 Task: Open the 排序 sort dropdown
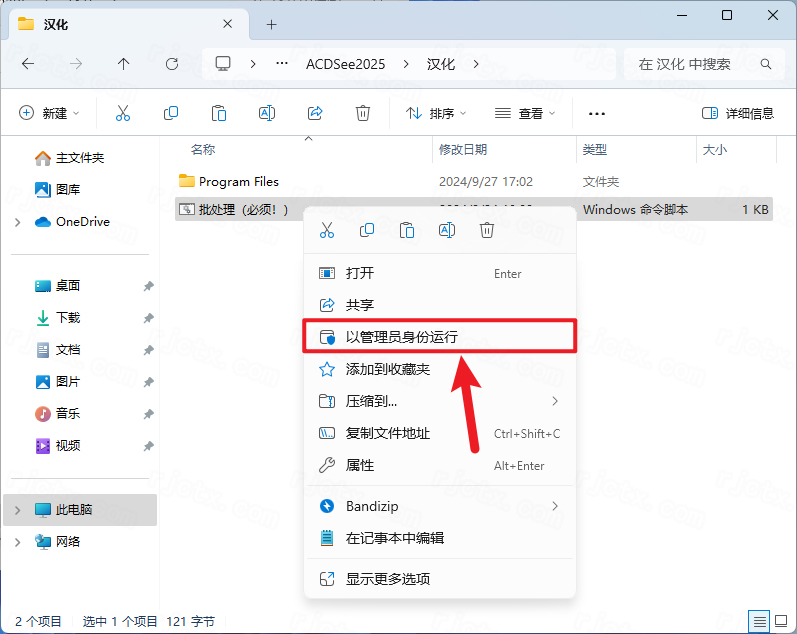[x=436, y=114]
